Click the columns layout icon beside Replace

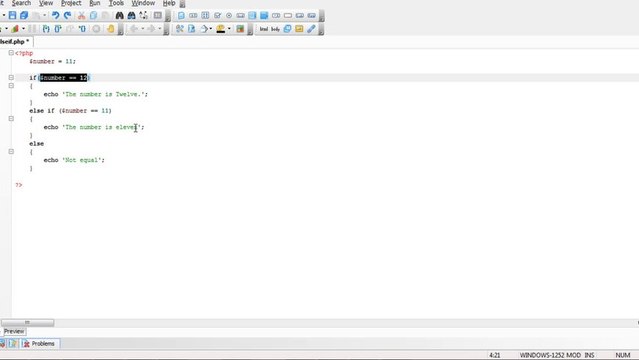[x=158, y=15]
